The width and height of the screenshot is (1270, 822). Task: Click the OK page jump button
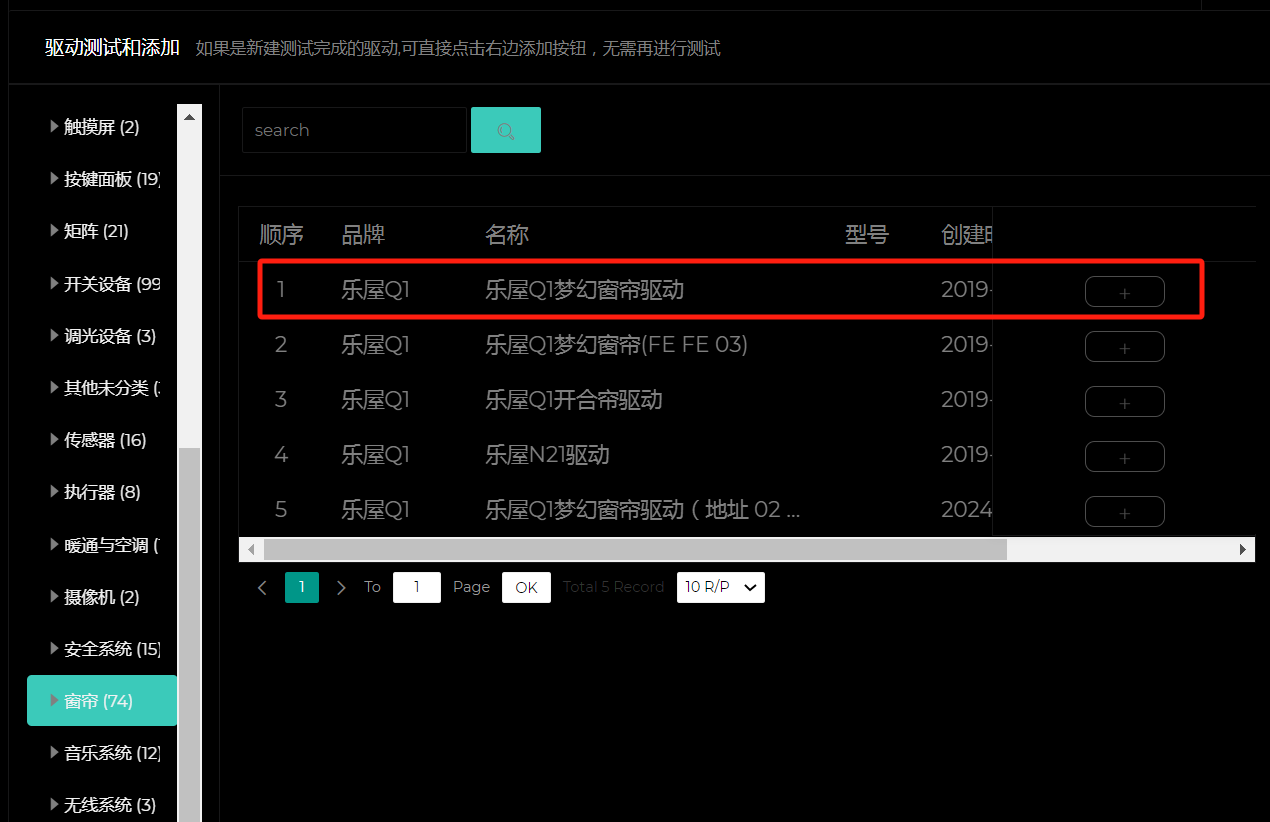[526, 587]
